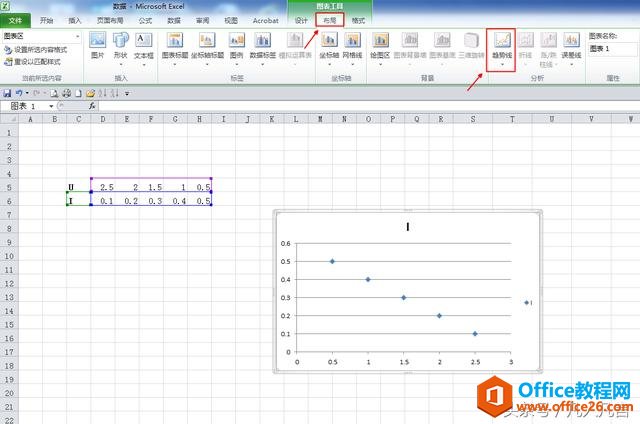Expand the 图表区 chart element combo box
The height and width of the screenshot is (424, 640).
point(78,36)
